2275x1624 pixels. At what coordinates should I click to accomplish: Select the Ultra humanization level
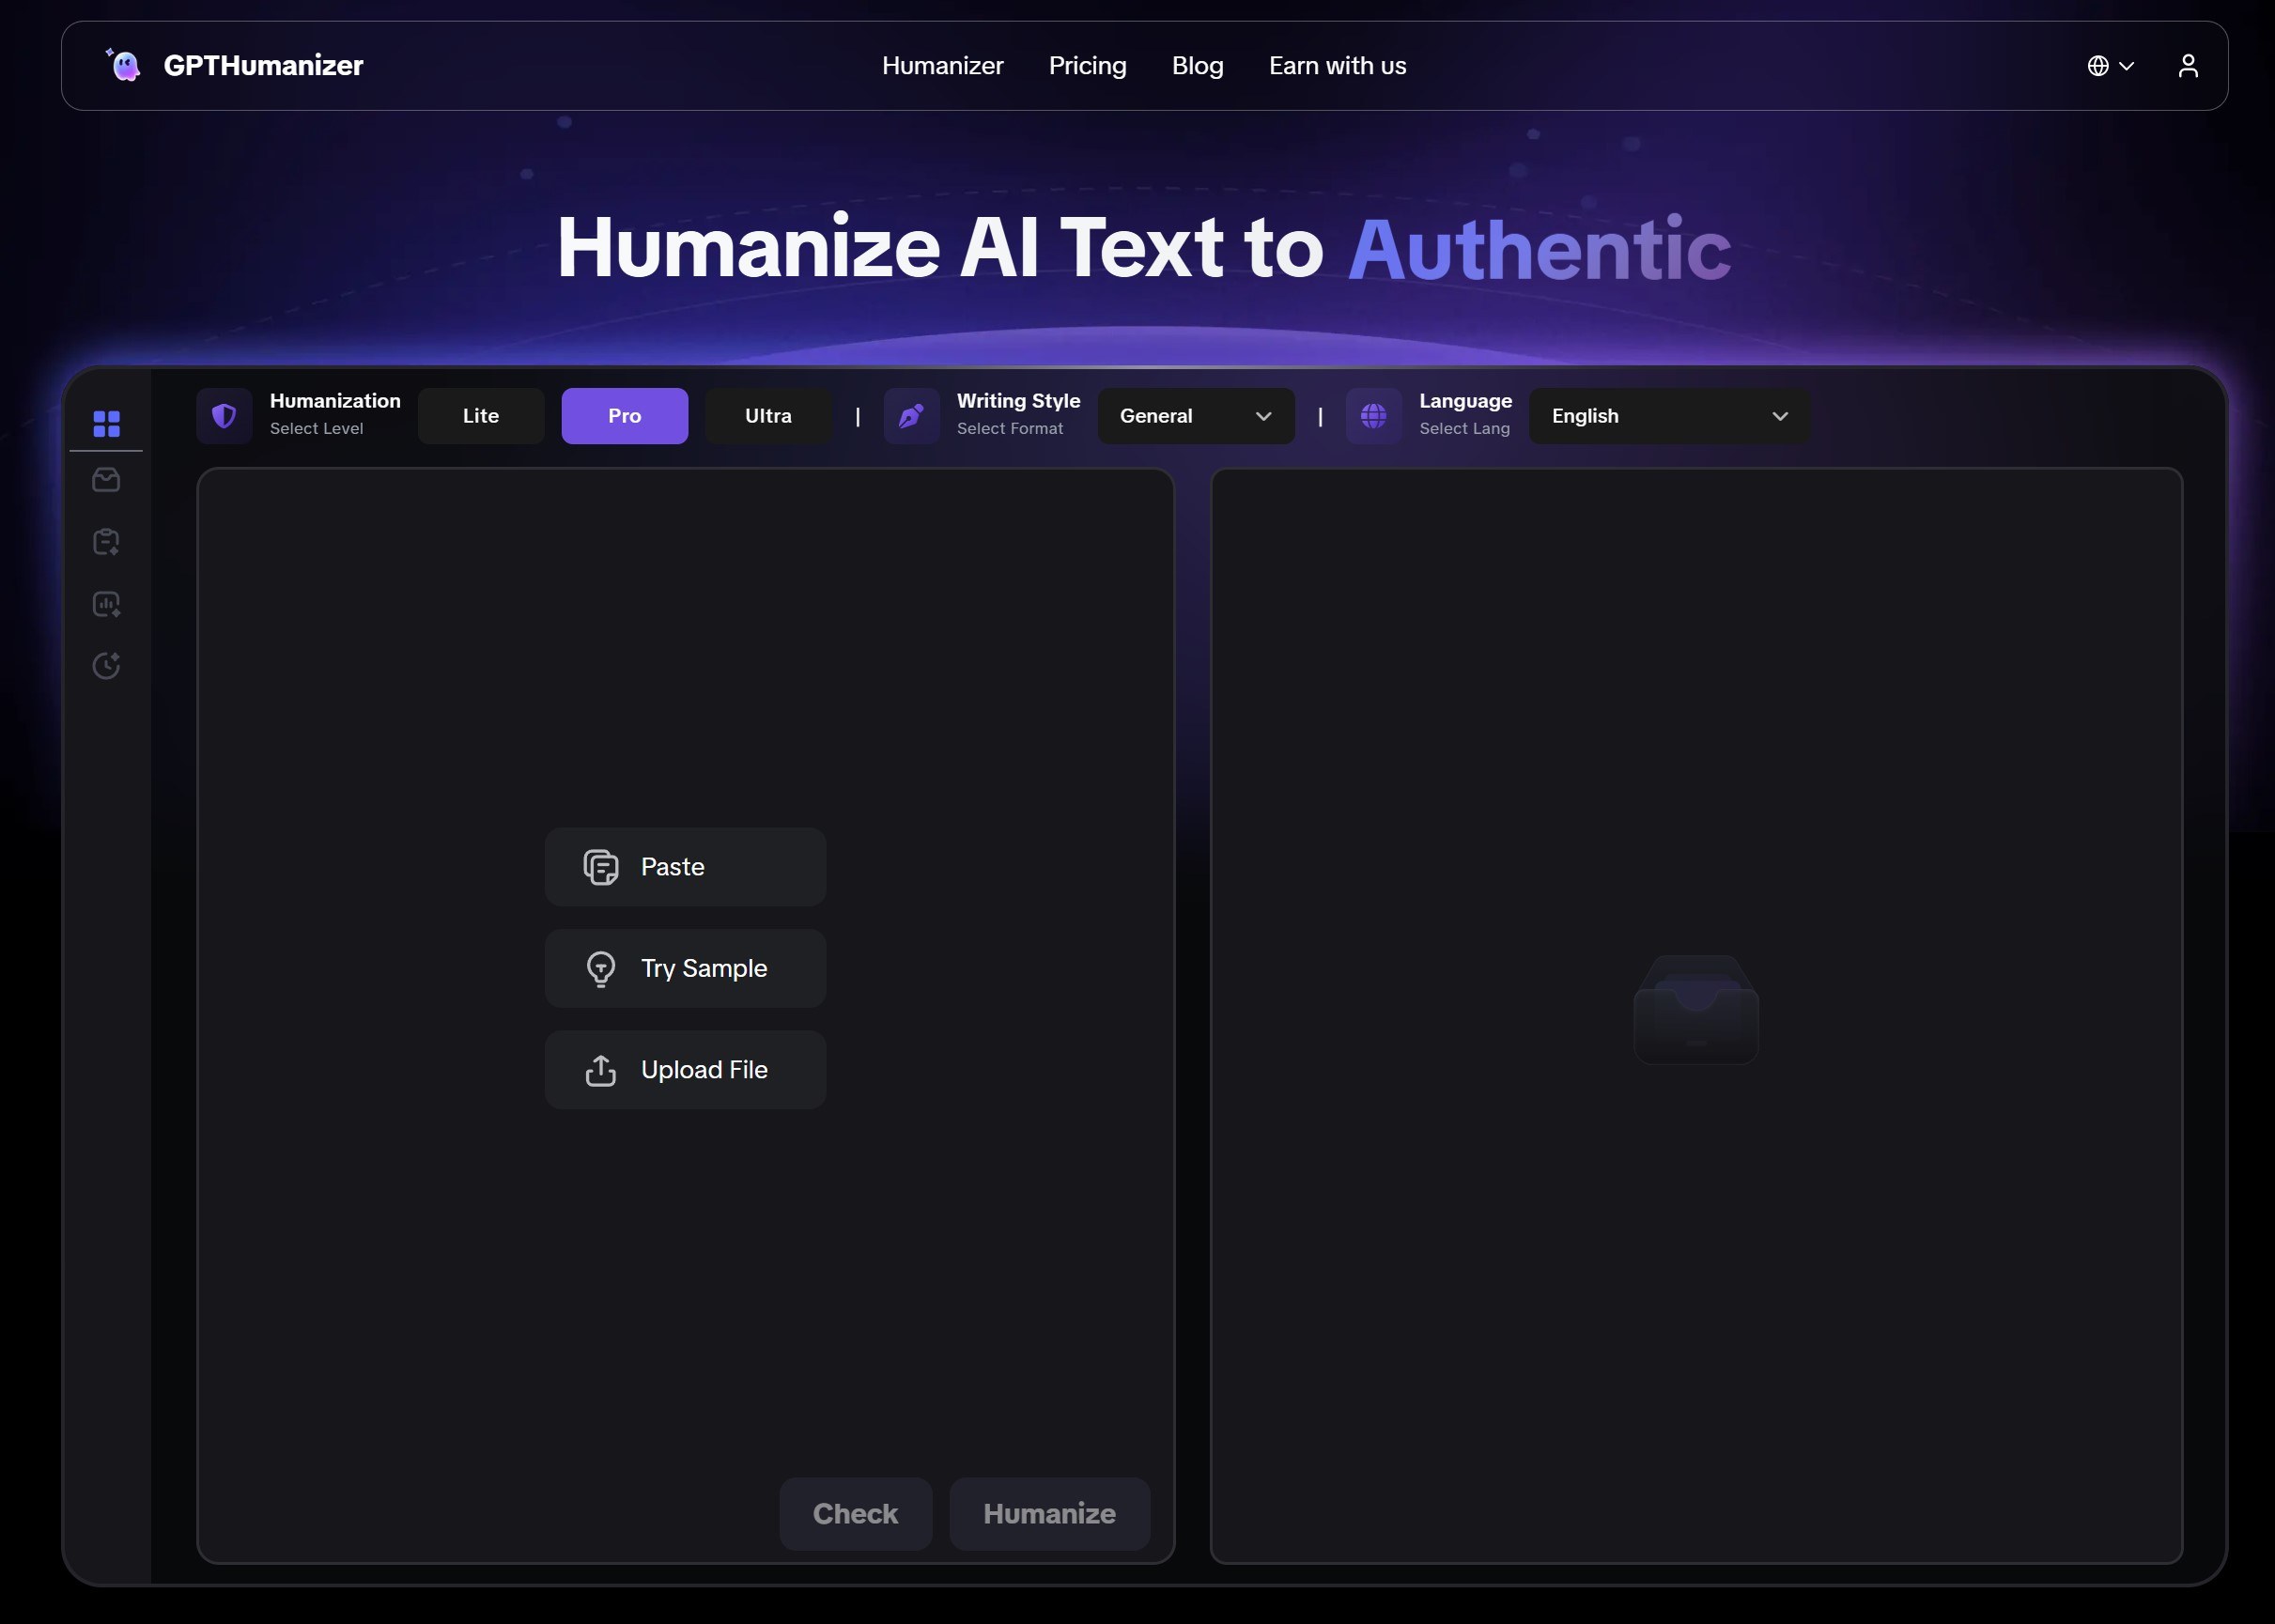tap(767, 415)
